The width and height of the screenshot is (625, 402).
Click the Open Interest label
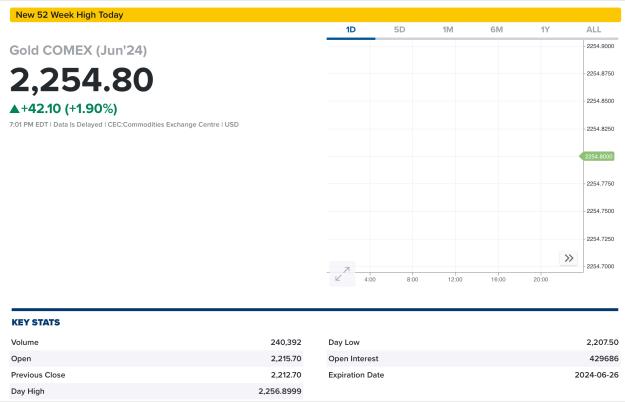[353, 359]
